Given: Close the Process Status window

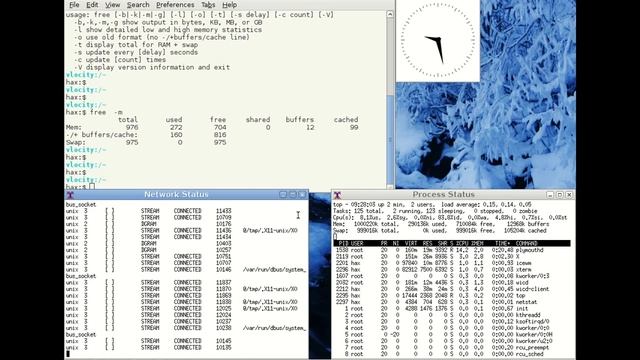Looking at the screenshot, I should [569, 195].
